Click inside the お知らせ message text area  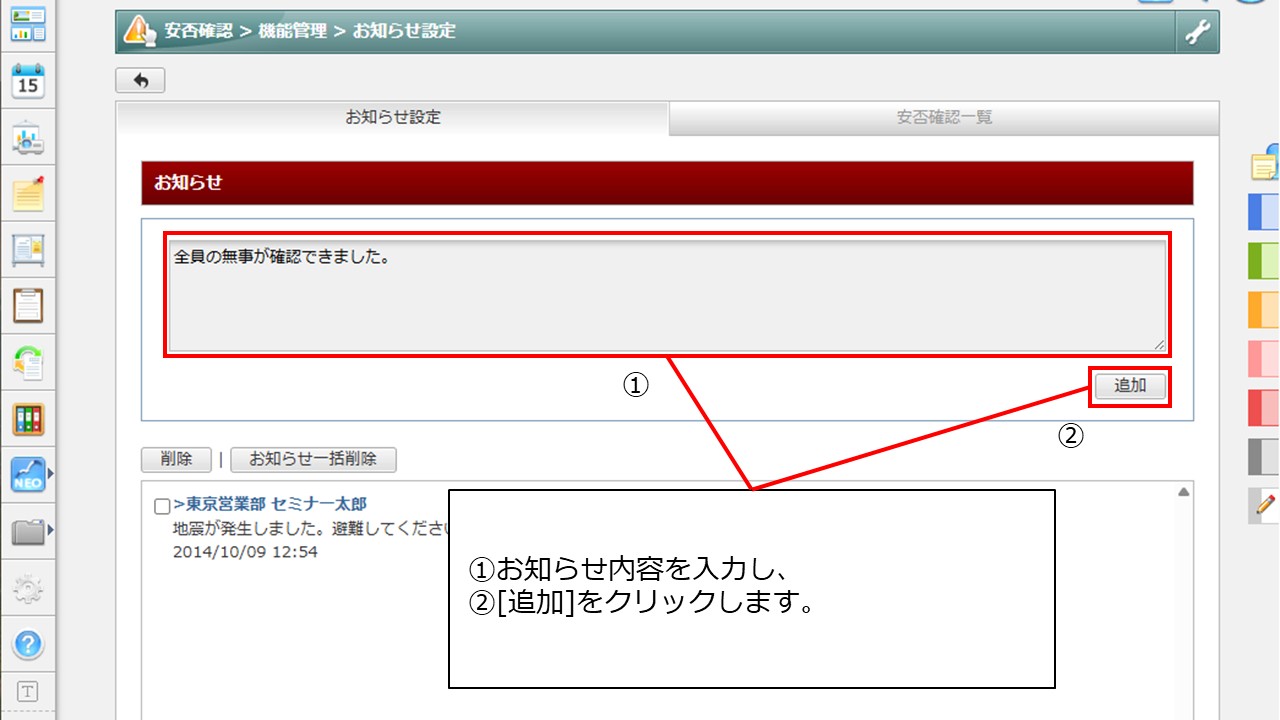tap(667, 295)
